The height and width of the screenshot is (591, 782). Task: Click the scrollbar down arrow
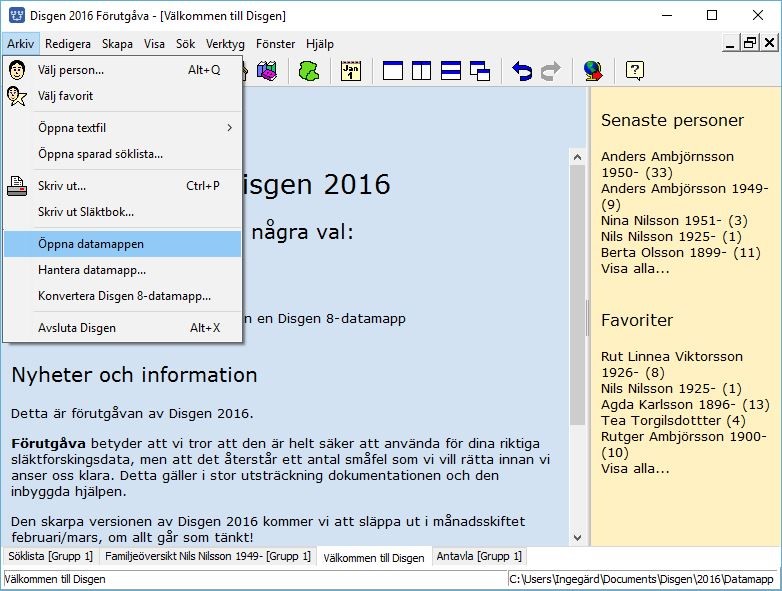pos(577,537)
